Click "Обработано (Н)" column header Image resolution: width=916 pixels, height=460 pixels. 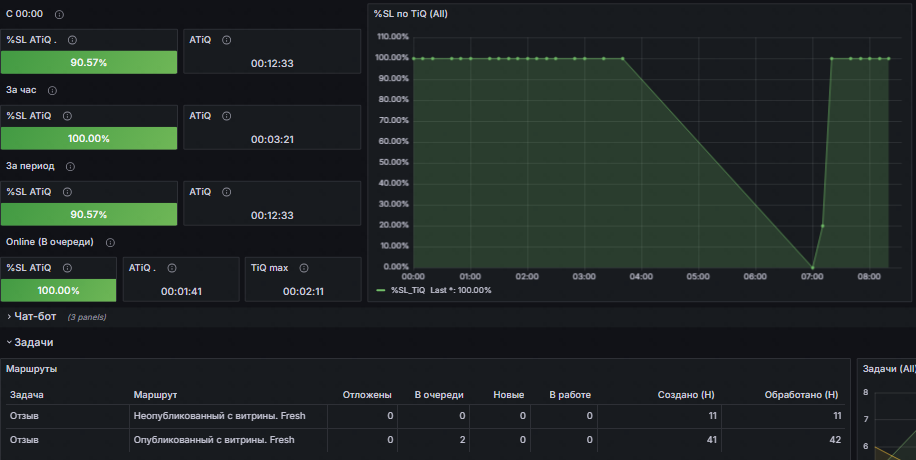[x=800, y=395]
